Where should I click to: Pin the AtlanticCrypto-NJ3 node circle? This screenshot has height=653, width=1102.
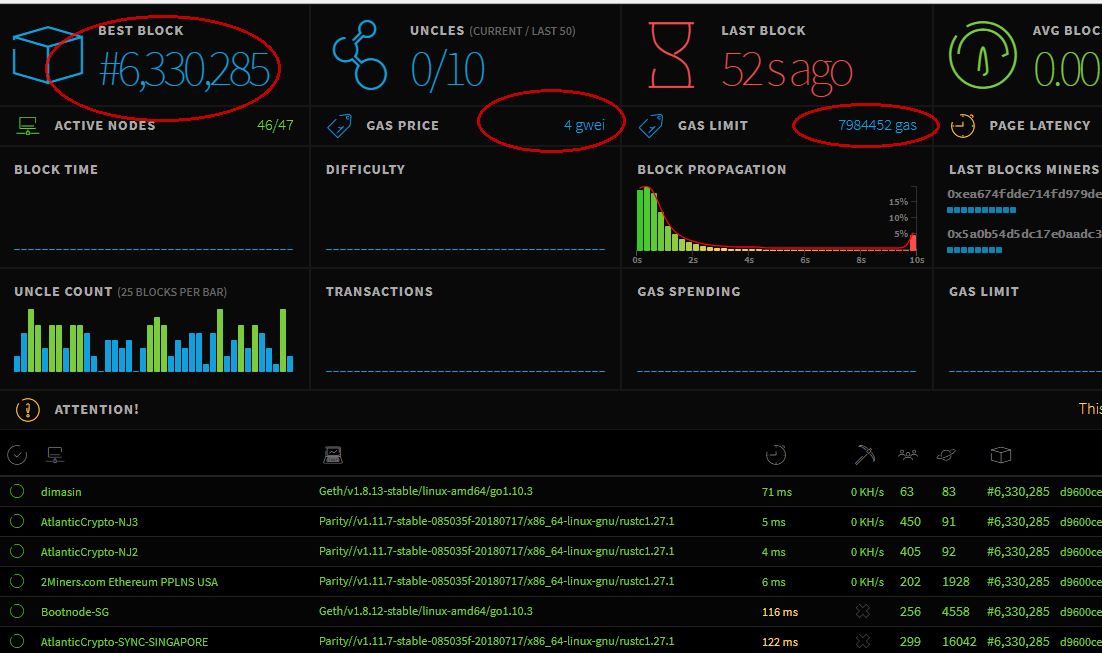coord(17,522)
